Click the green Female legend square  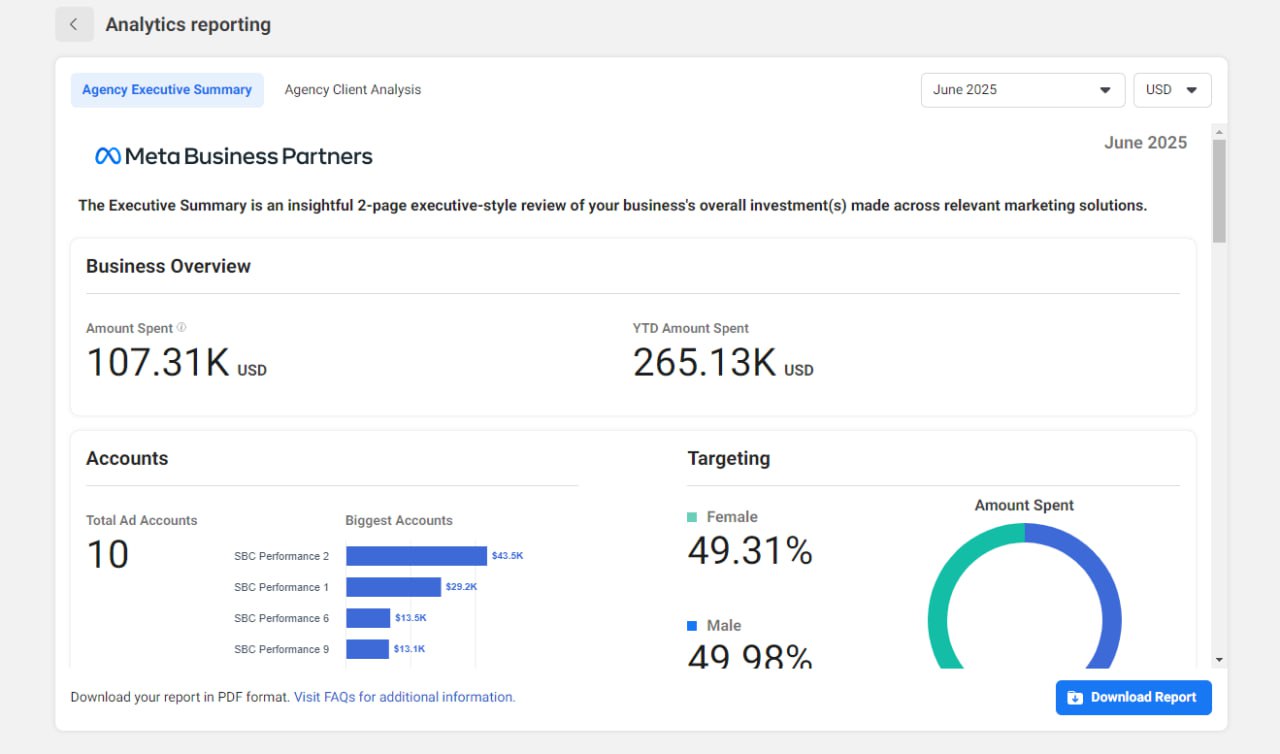[x=692, y=517]
